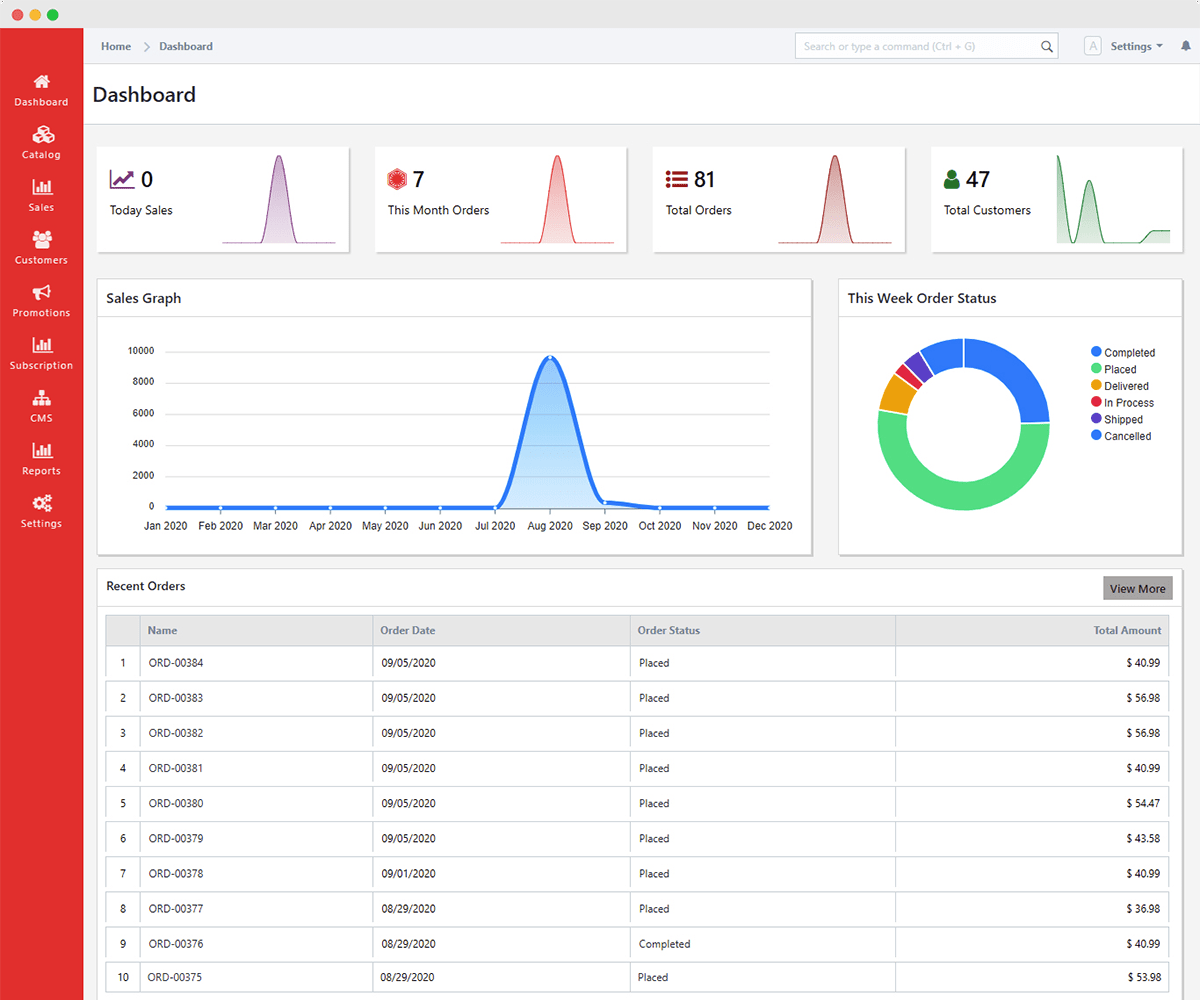Open the CMS menu label in sidebar
Screen dimensions: 1200x1000
tap(41, 418)
